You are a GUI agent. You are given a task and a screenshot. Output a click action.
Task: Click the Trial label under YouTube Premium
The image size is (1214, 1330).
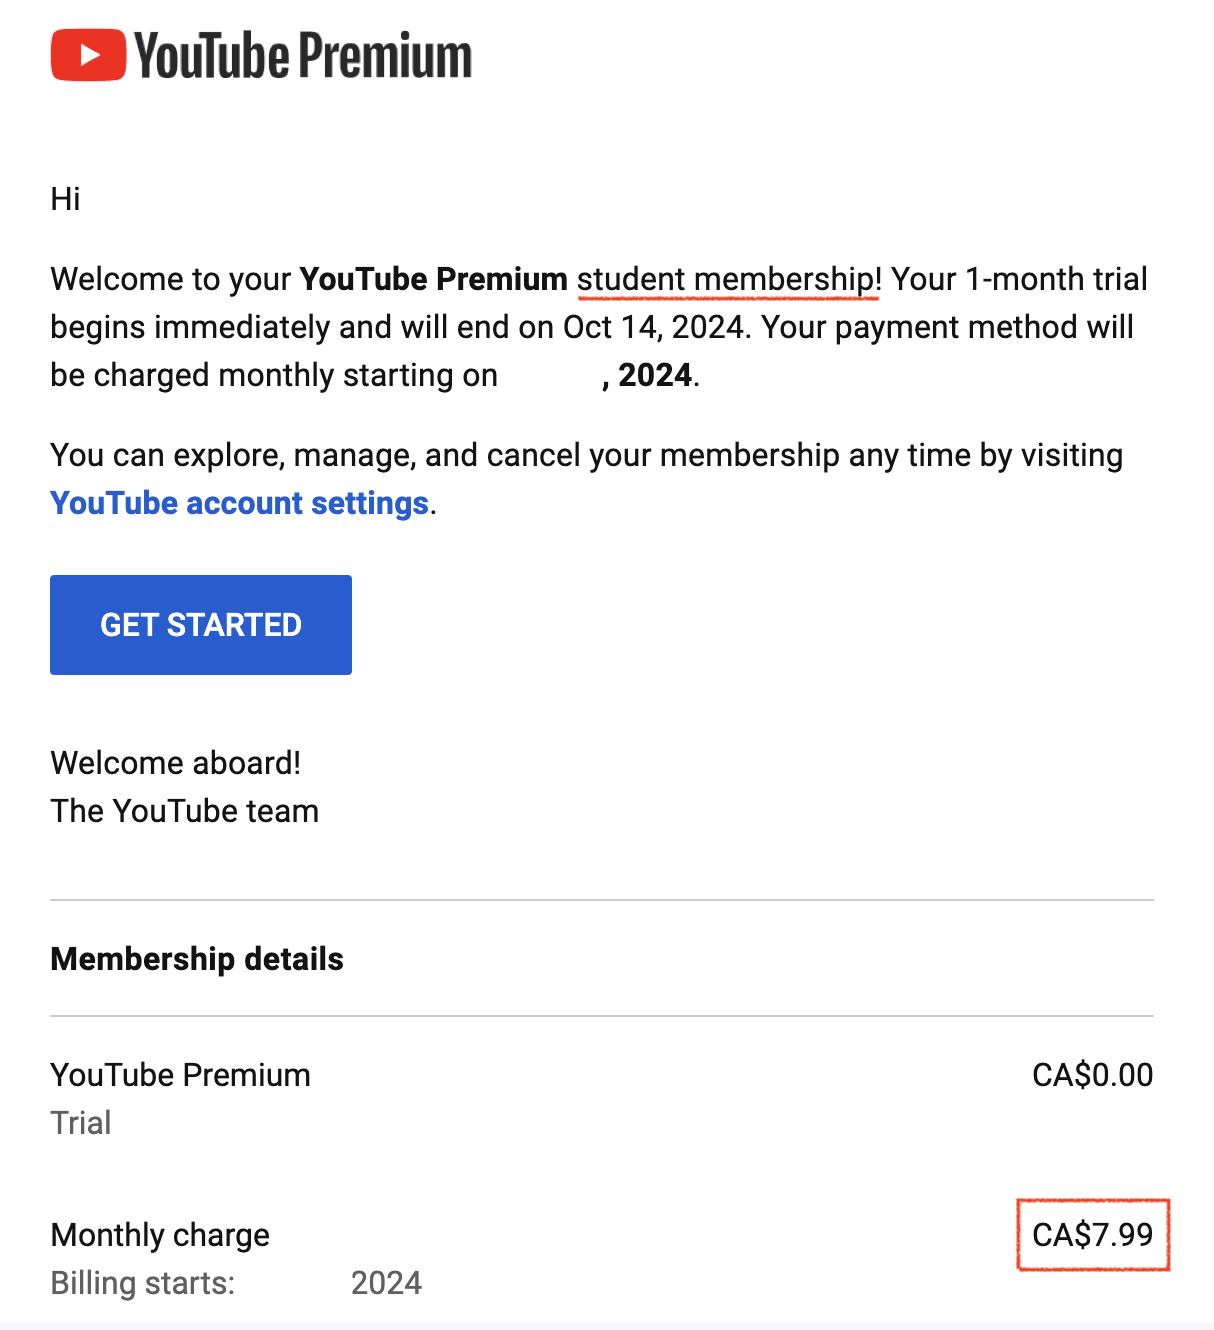click(81, 1123)
